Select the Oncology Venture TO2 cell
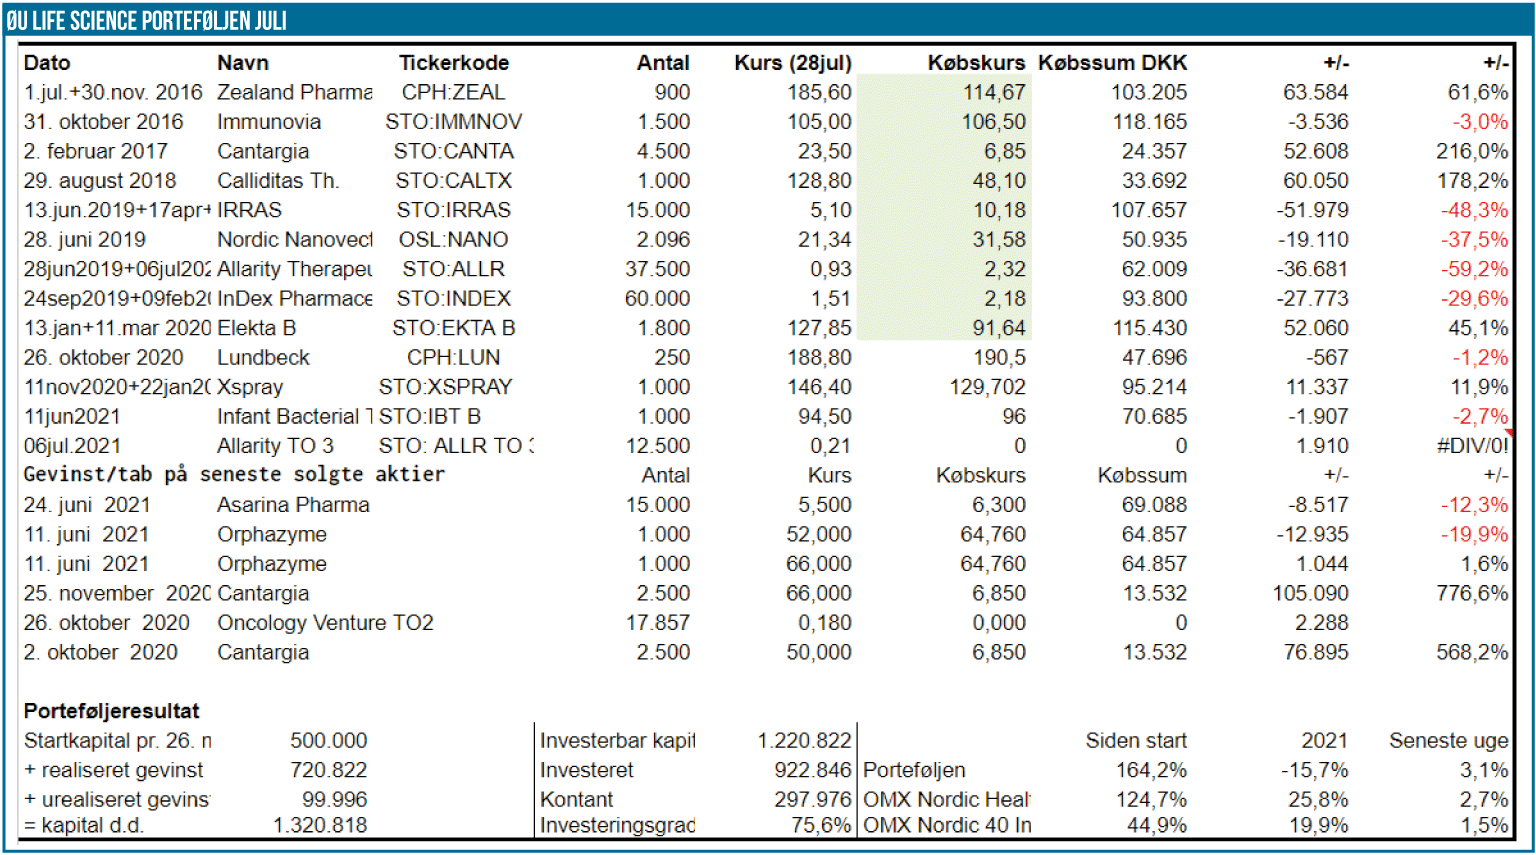The image size is (1536, 855). (325, 623)
